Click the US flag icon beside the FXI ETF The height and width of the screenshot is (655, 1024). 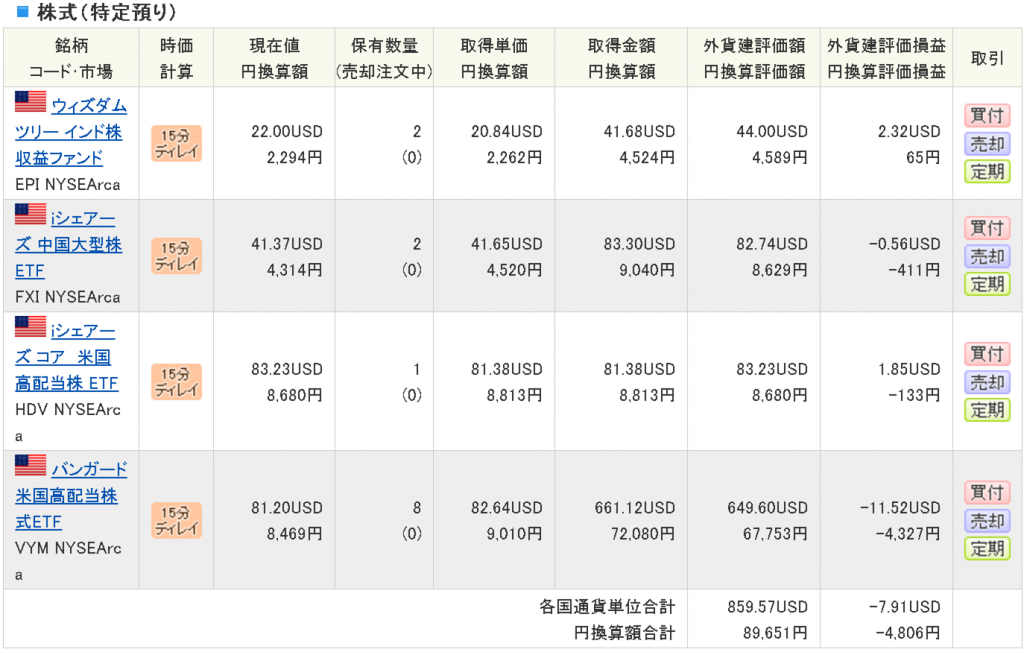(31, 215)
